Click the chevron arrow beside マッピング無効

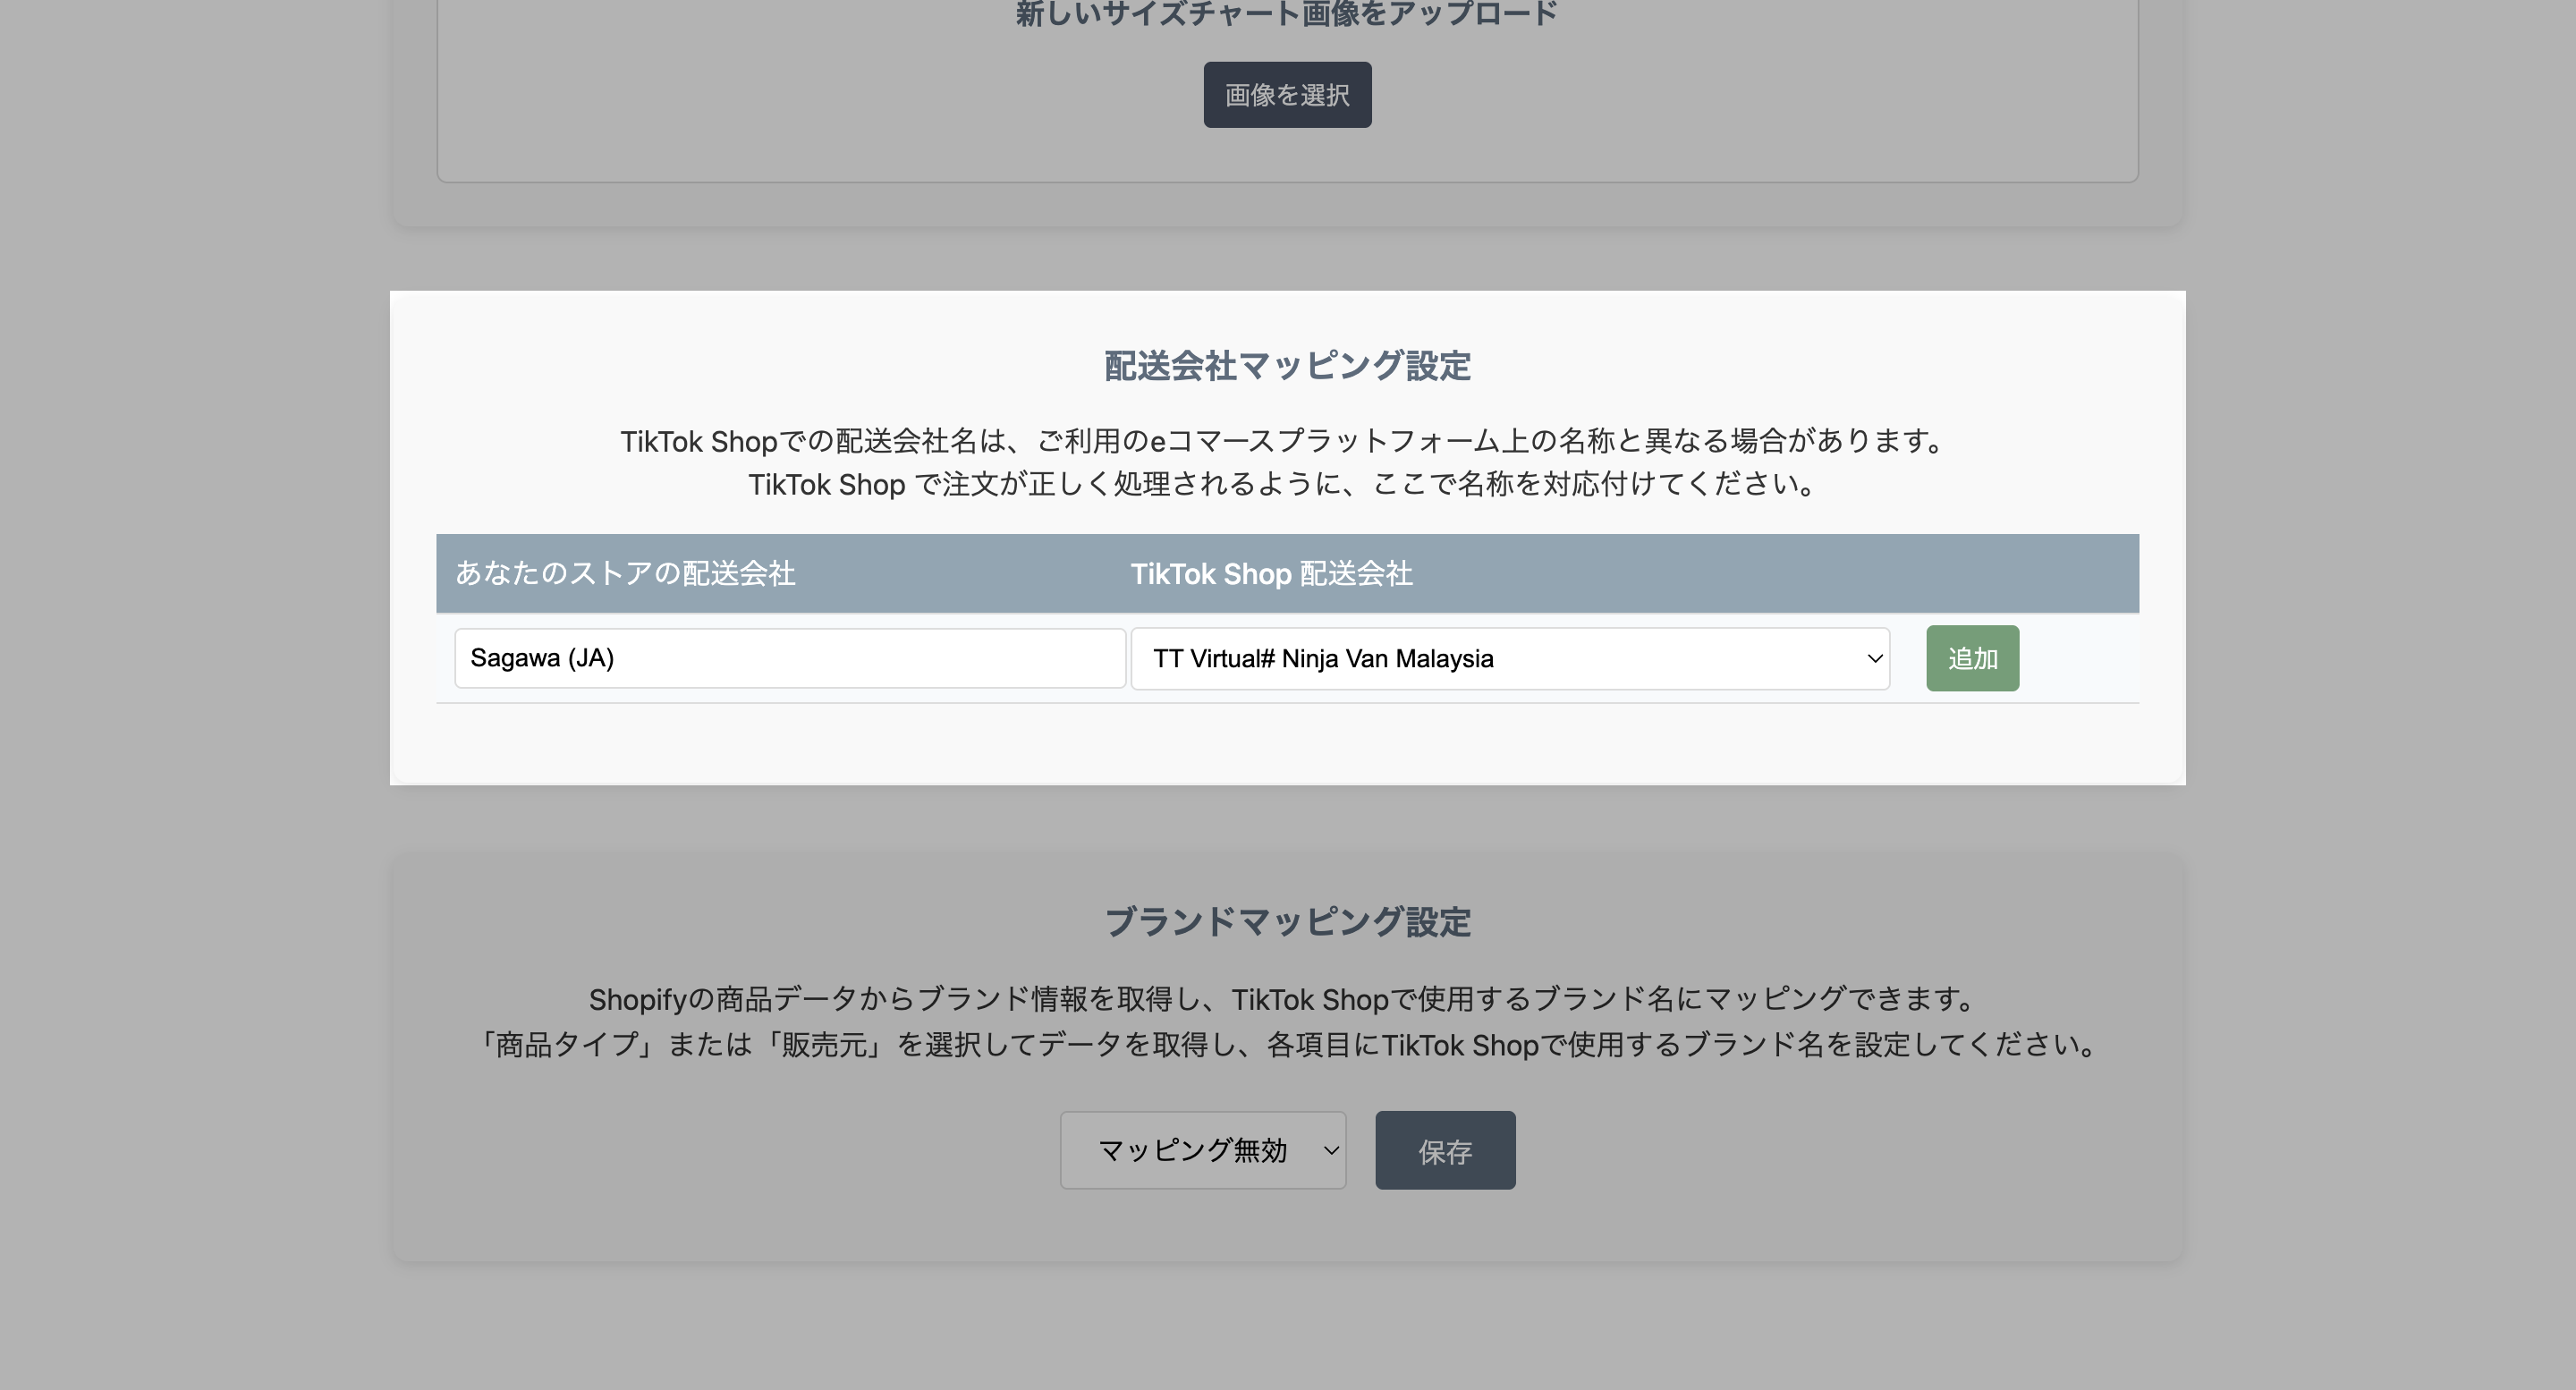point(1330,1150)
